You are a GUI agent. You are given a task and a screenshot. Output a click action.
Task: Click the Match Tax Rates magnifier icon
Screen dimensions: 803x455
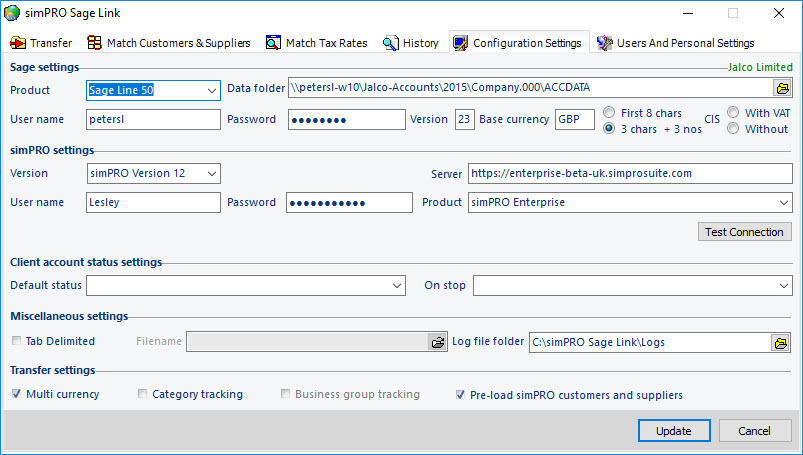pyautogui.click(x=273, y=43)
